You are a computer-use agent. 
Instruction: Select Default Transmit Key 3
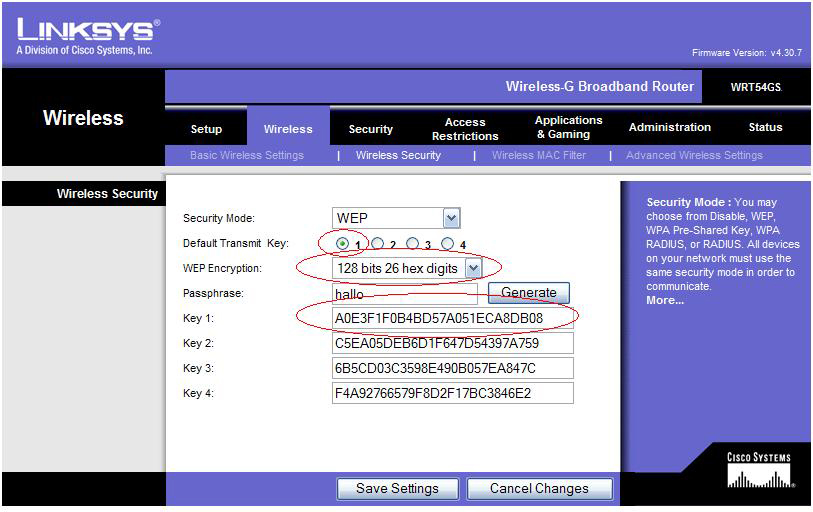[x=412, y=243]
